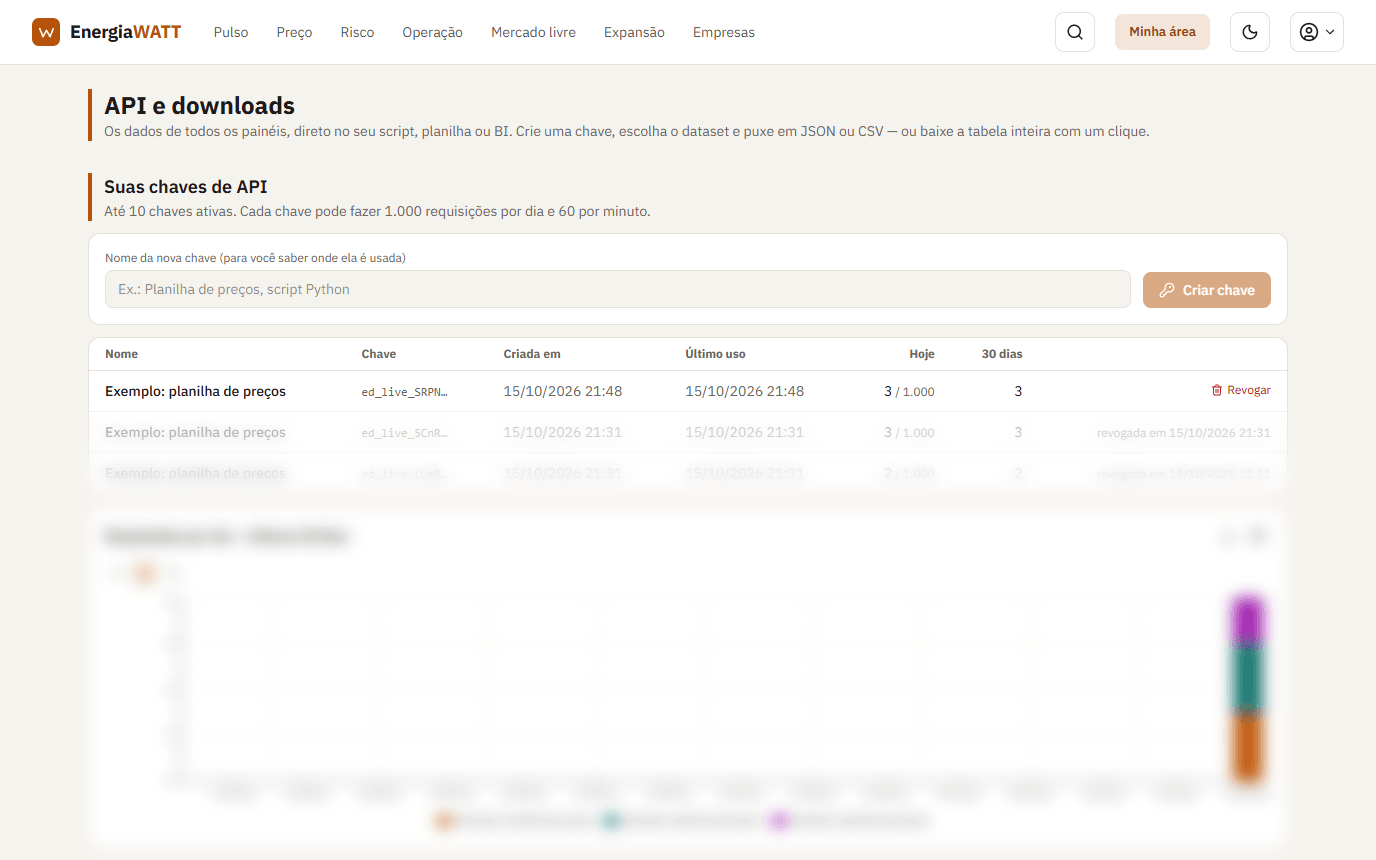This screenshot has width=1376, height=860.
Task: Click the key text ed_live_SRPN…
Action: tap(405, 392)
